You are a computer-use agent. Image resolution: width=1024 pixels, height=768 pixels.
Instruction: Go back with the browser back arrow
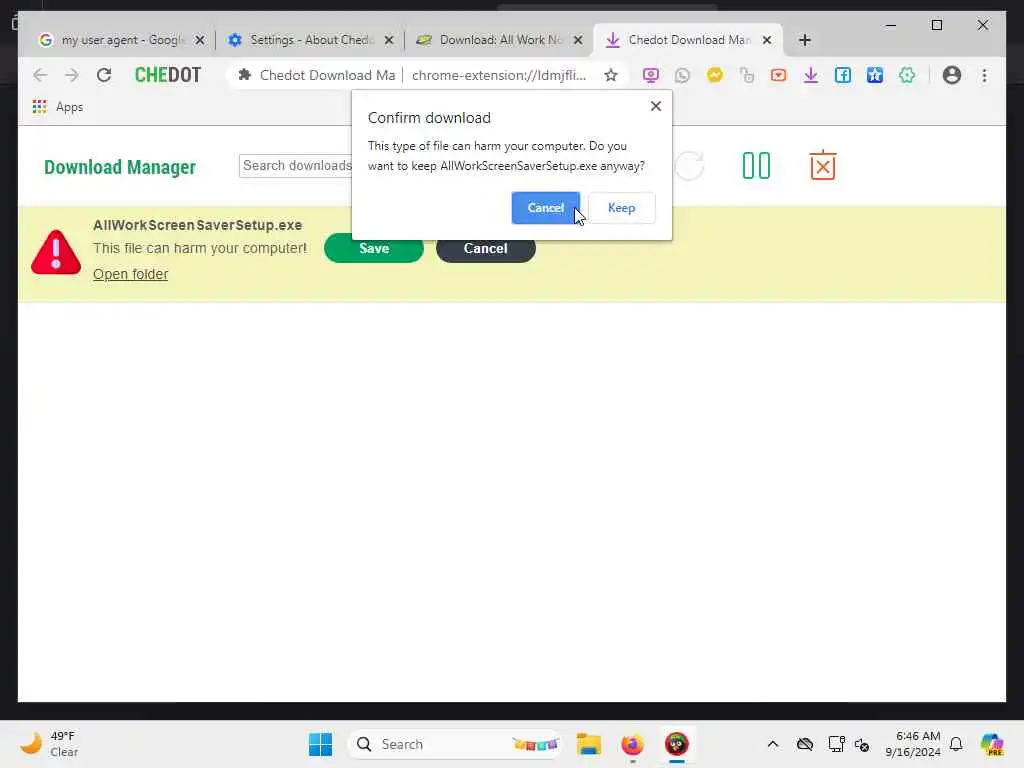click(40, 75)
